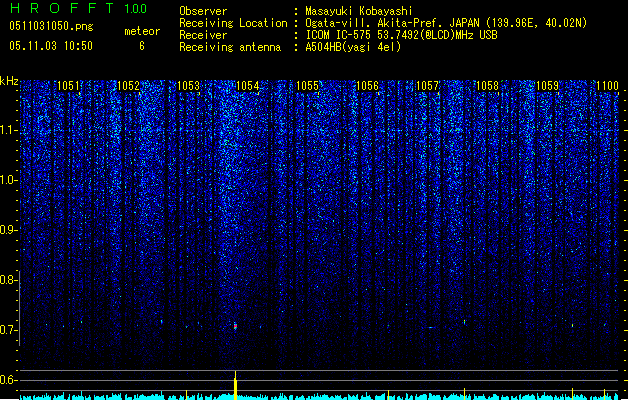Screen dimensions: 629x400
Task: Click the 1055 time marker
Action: 308,86
